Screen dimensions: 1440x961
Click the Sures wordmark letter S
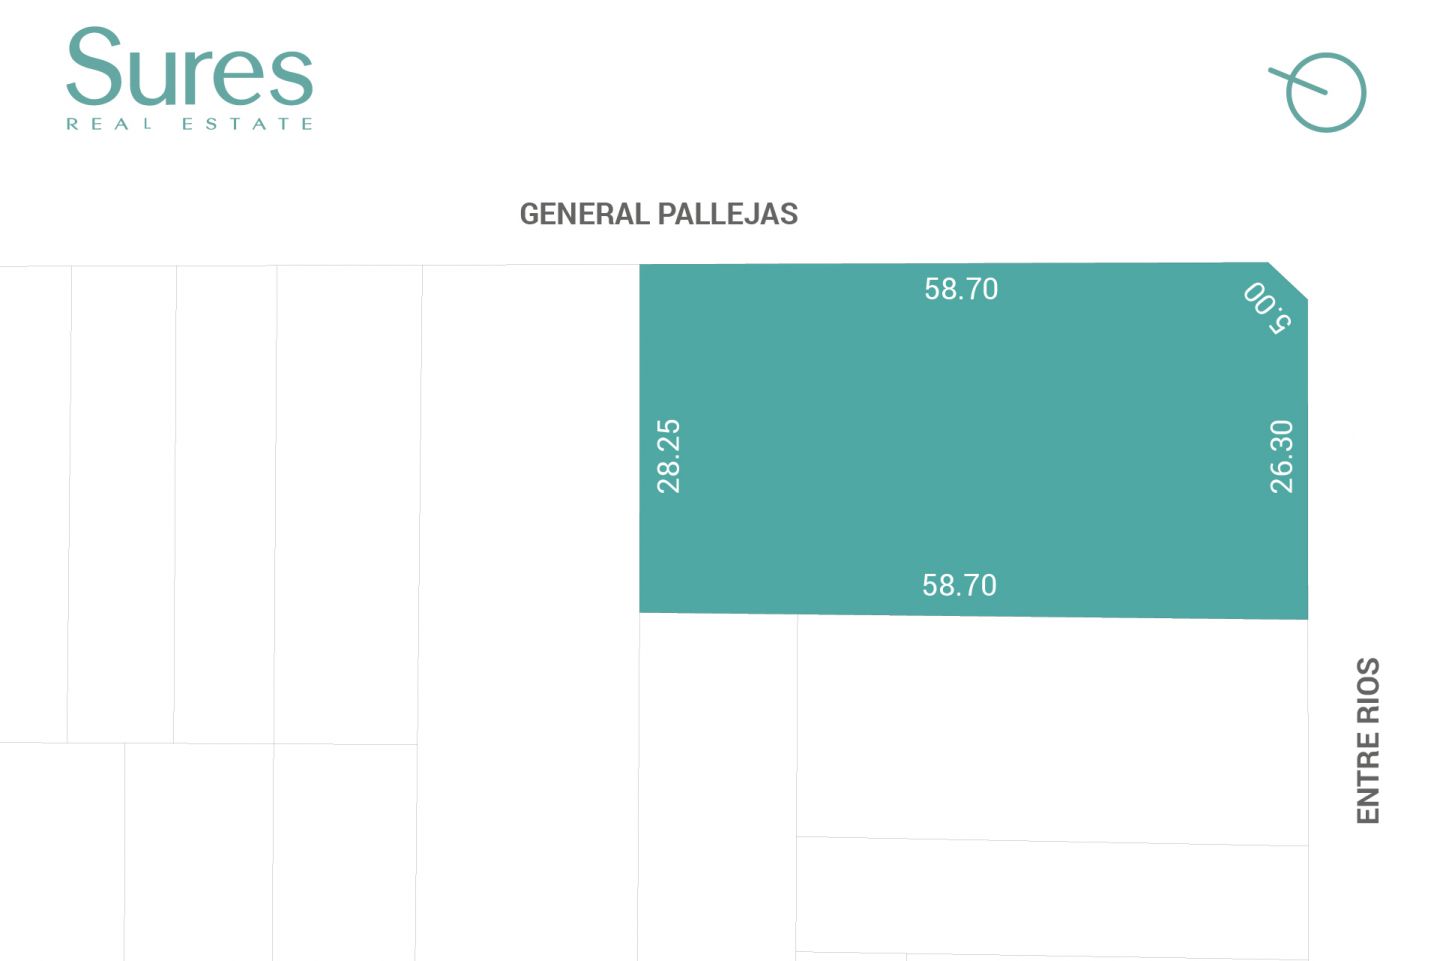click(x=94, y=66)
